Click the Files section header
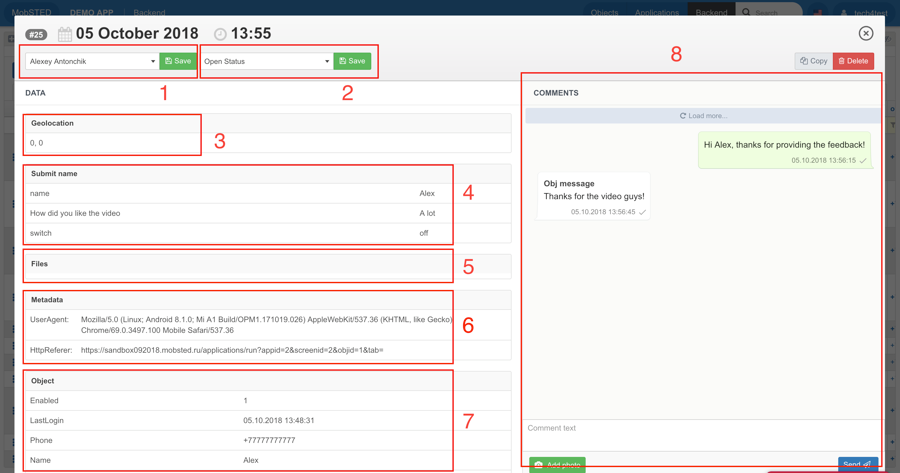Image resolution: width=900 pixels, height=473 pixels. coord(40,264)
